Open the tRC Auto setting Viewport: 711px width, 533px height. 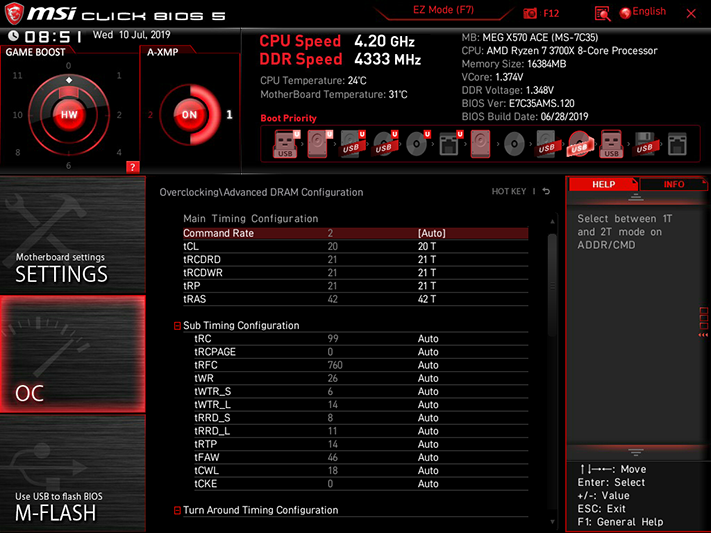click(428, 339)
